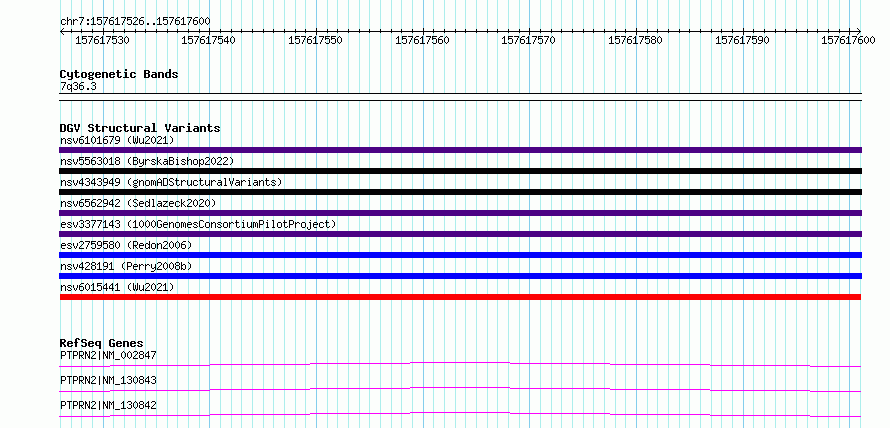
Task: Click ruler tick label 157617570
Action: [529, 40]
